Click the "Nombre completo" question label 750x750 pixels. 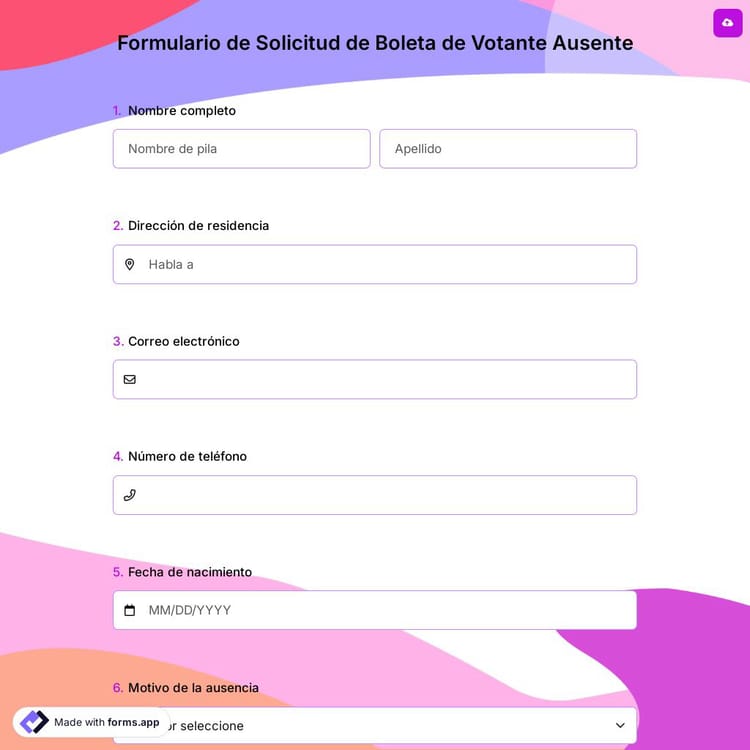(181, 111)
